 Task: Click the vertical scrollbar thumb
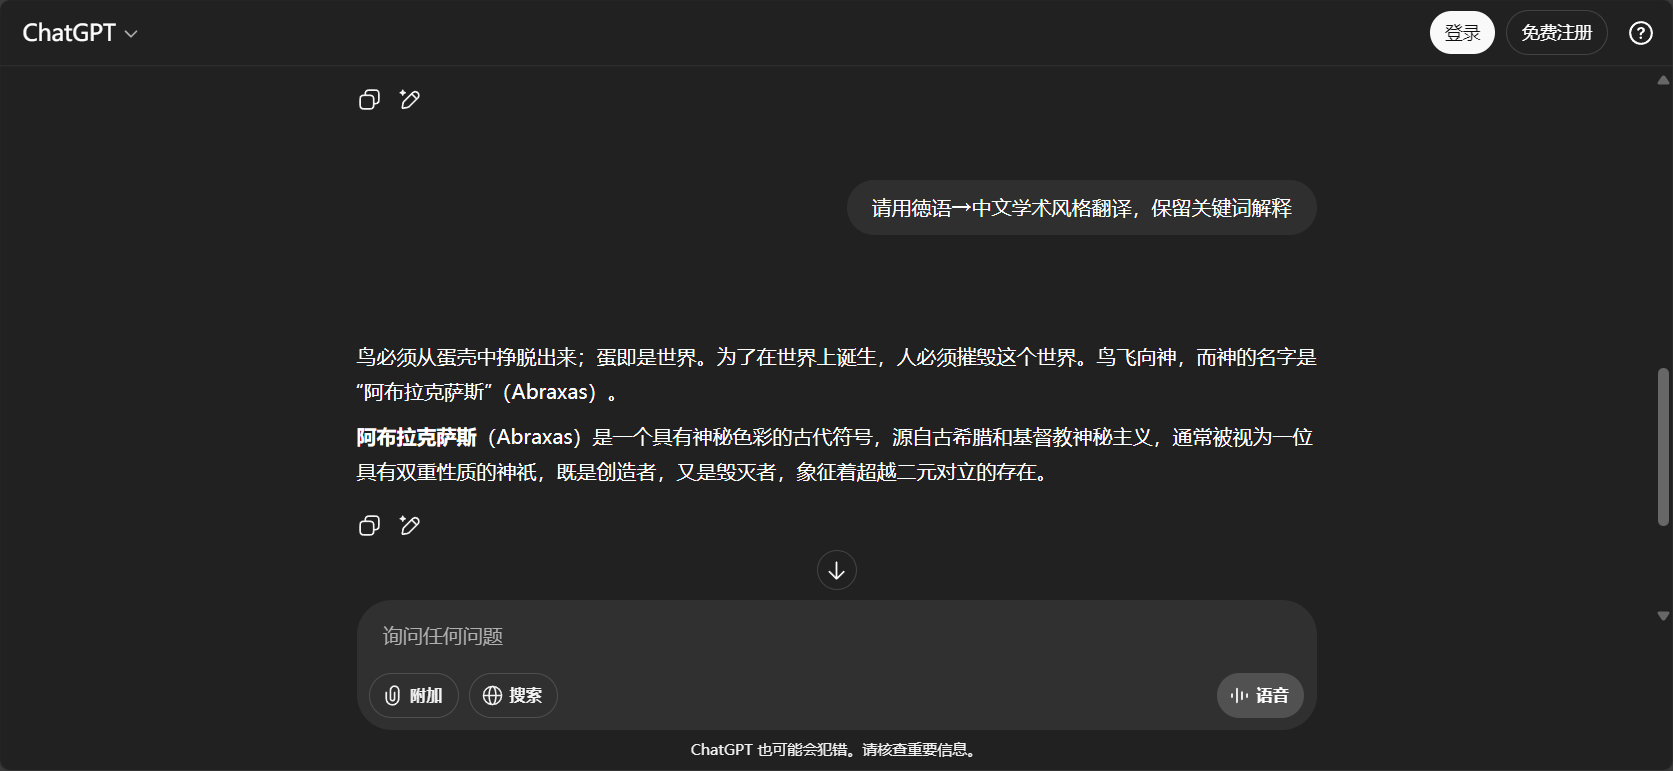[x=1663, y=447]
